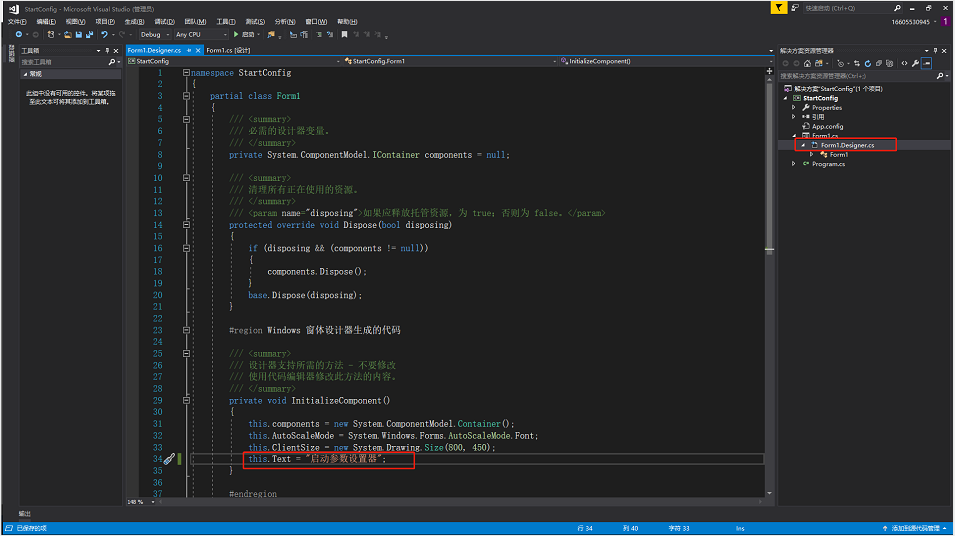Select Form1.Designer.cs in Solution Explorer

tap(847, 145)
